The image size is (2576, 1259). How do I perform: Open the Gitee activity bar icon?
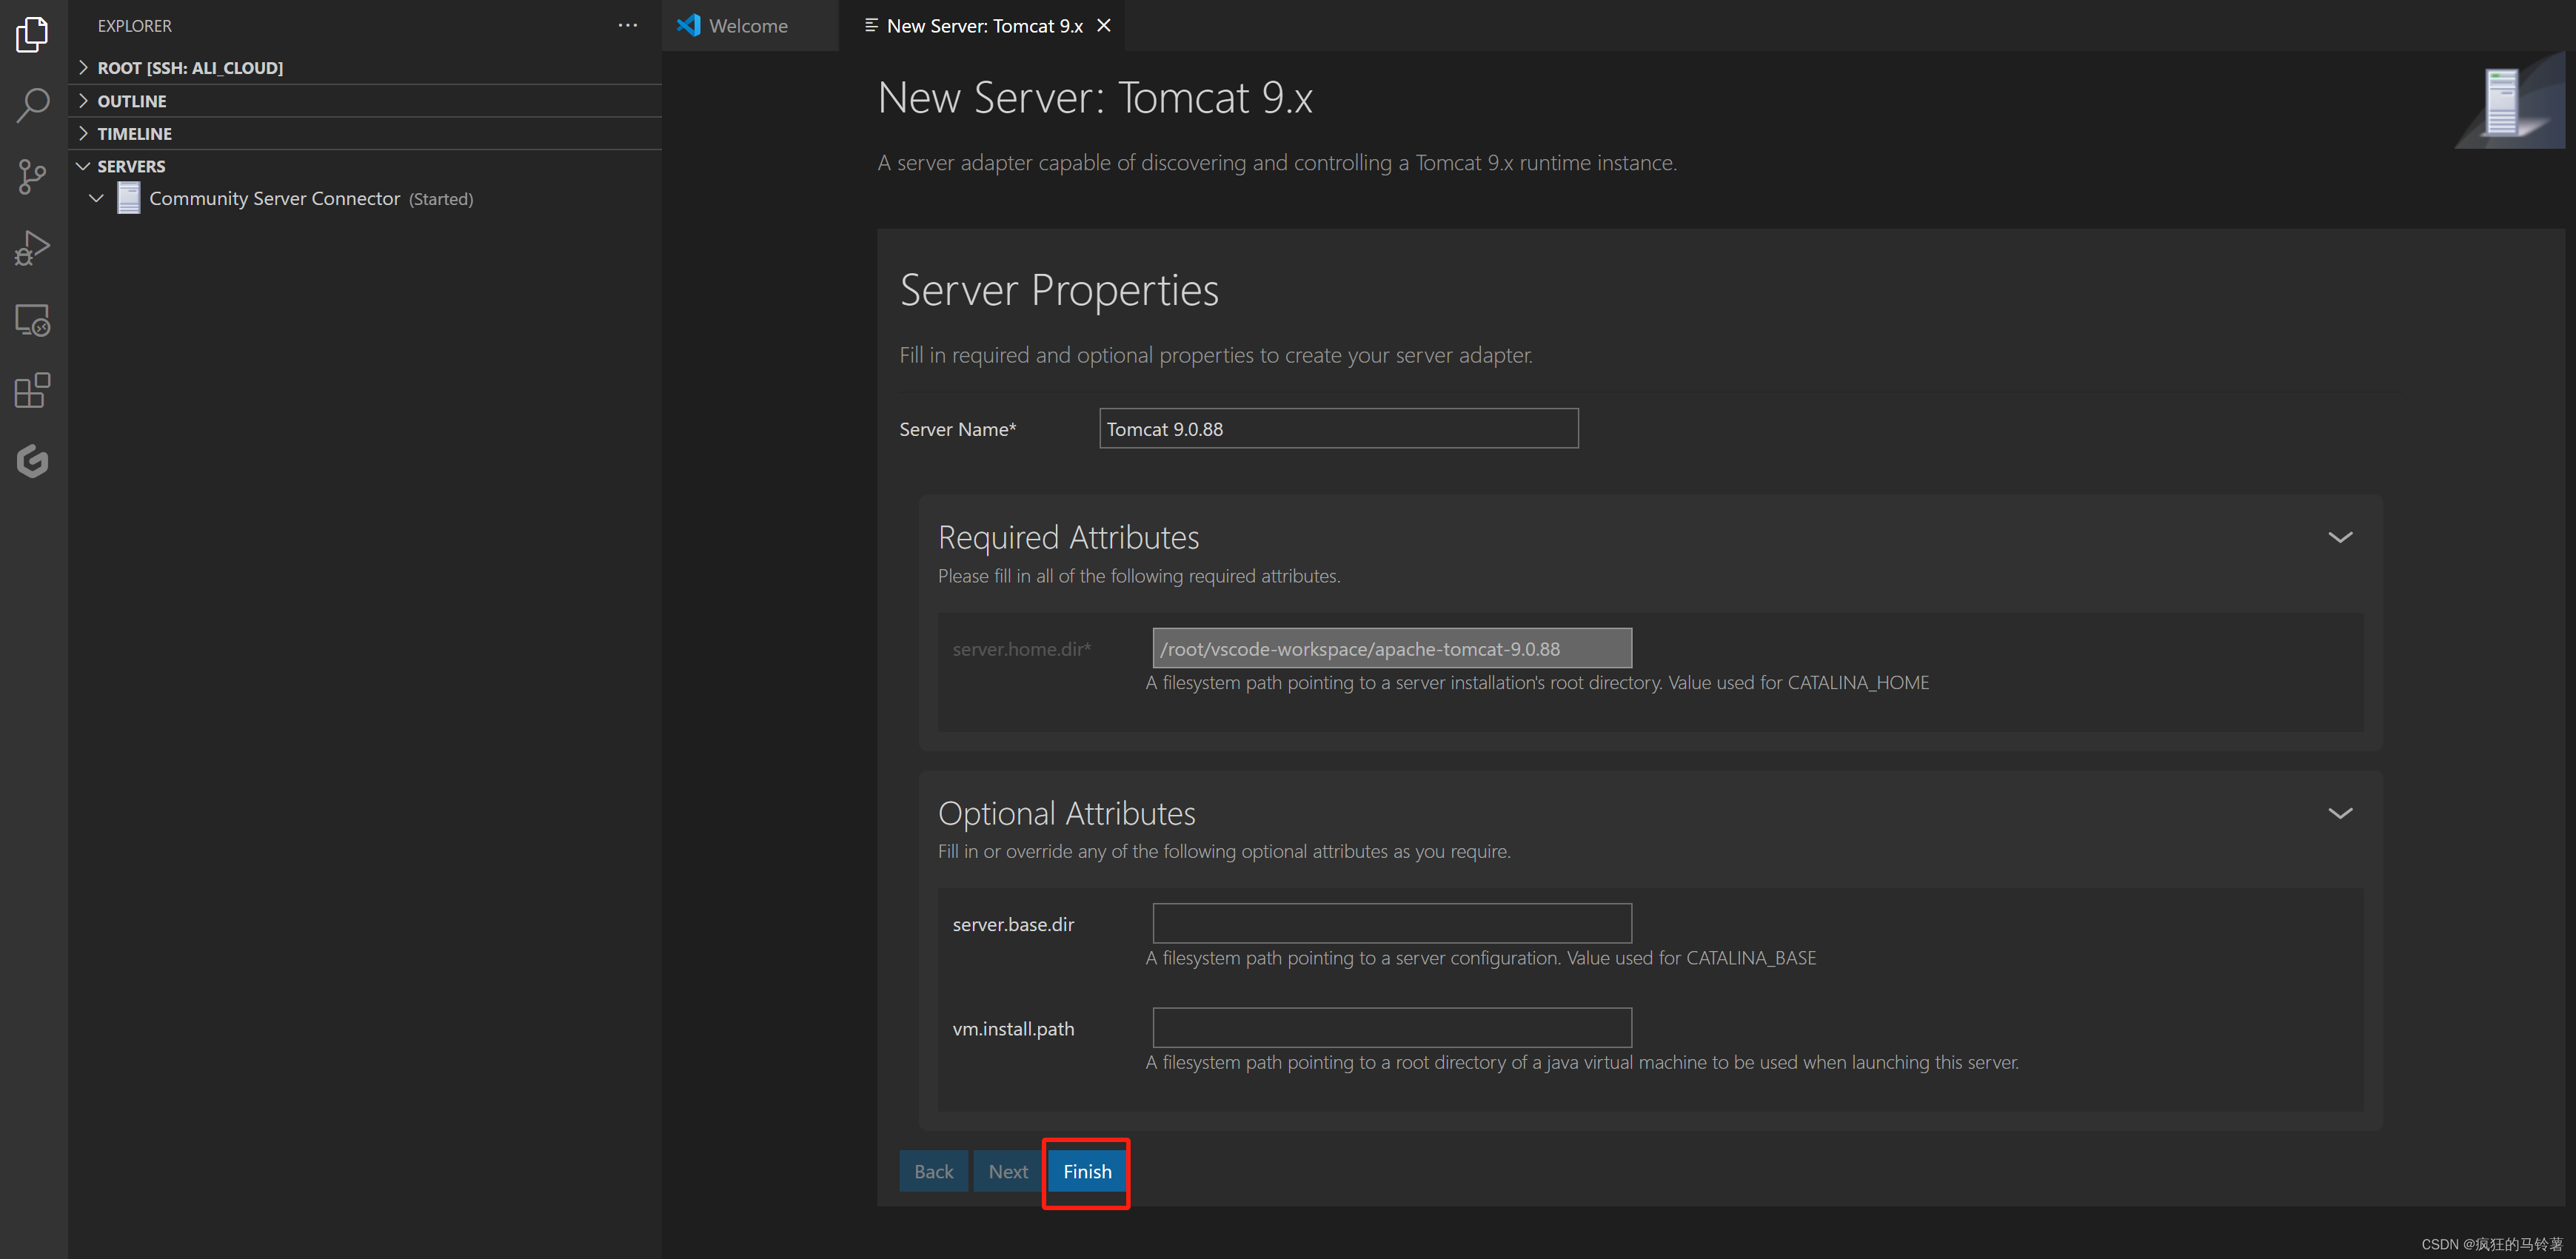pyautogui.click(x=32, y=461)
